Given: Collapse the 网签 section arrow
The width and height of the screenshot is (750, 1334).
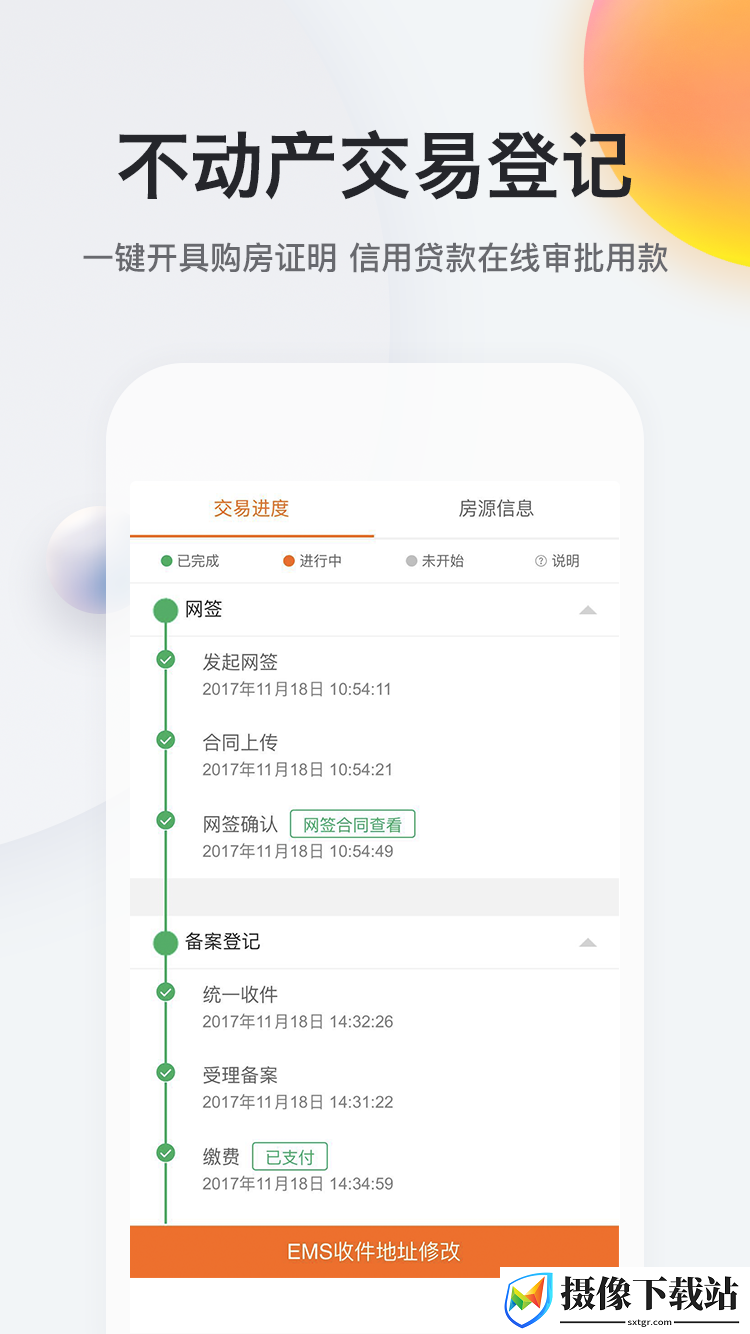Looking at the screenshot, I should tap(588, 610).
